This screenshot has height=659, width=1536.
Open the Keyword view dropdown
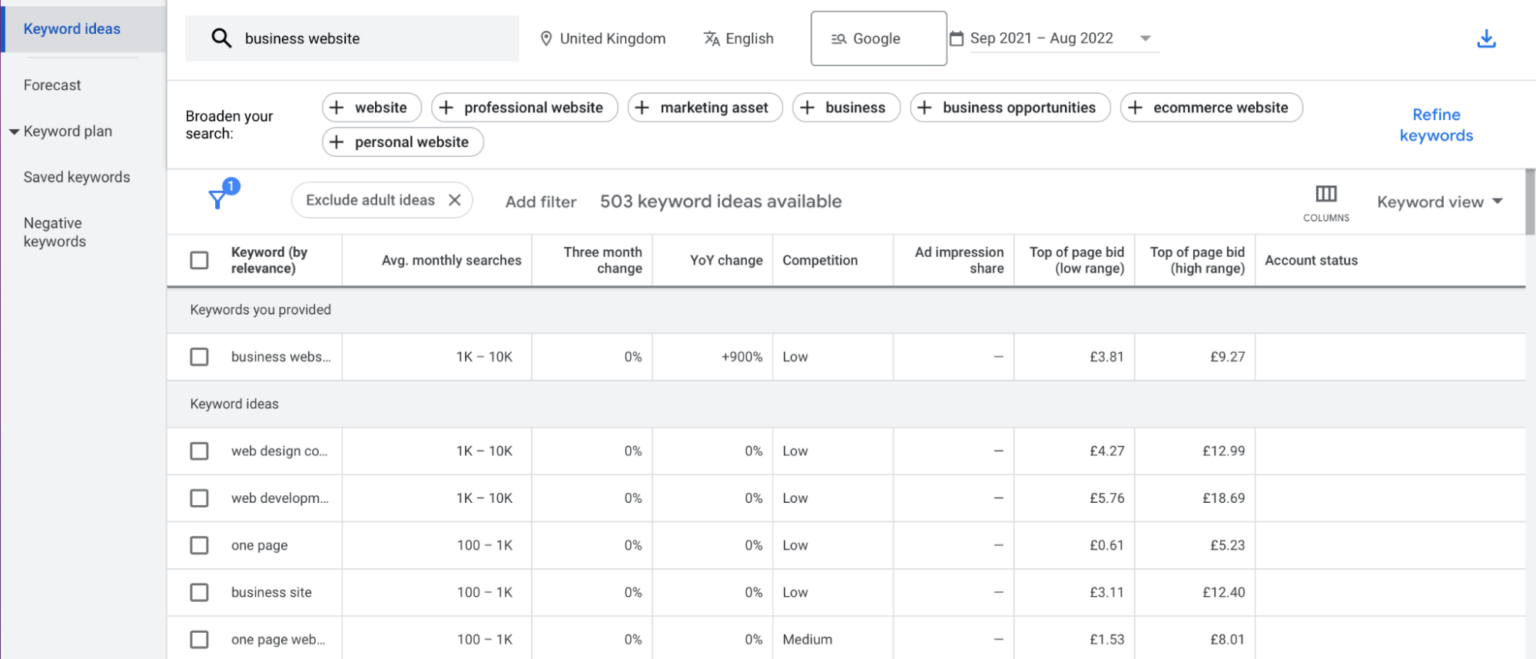coord(1439,201)
